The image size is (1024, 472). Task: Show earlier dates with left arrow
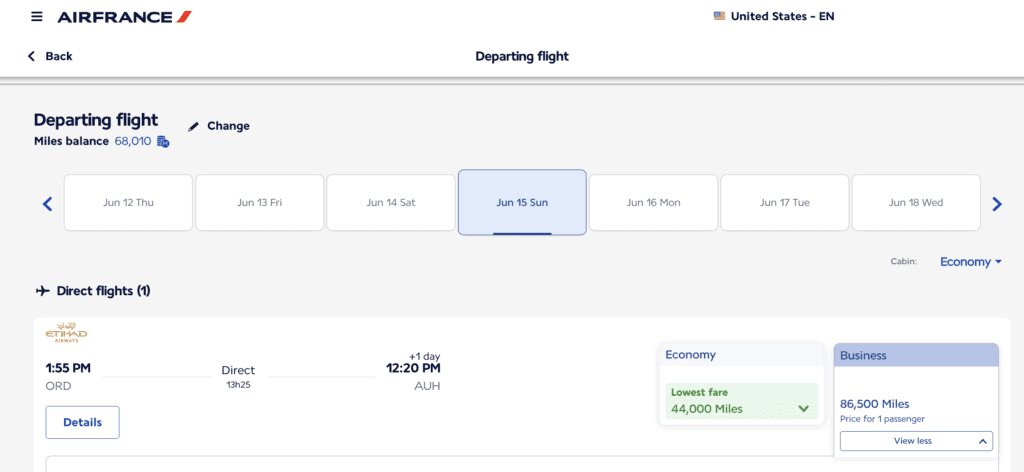[47, 204]
